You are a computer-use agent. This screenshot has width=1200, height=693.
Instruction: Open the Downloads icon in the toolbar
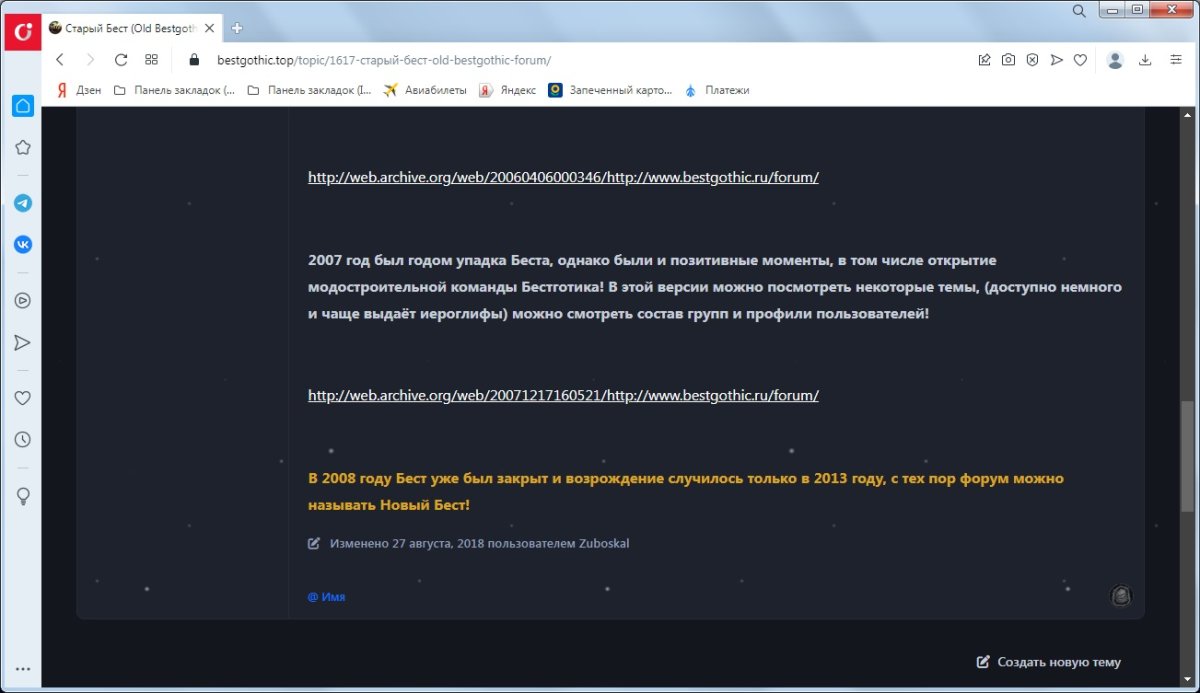[1145, 60]
